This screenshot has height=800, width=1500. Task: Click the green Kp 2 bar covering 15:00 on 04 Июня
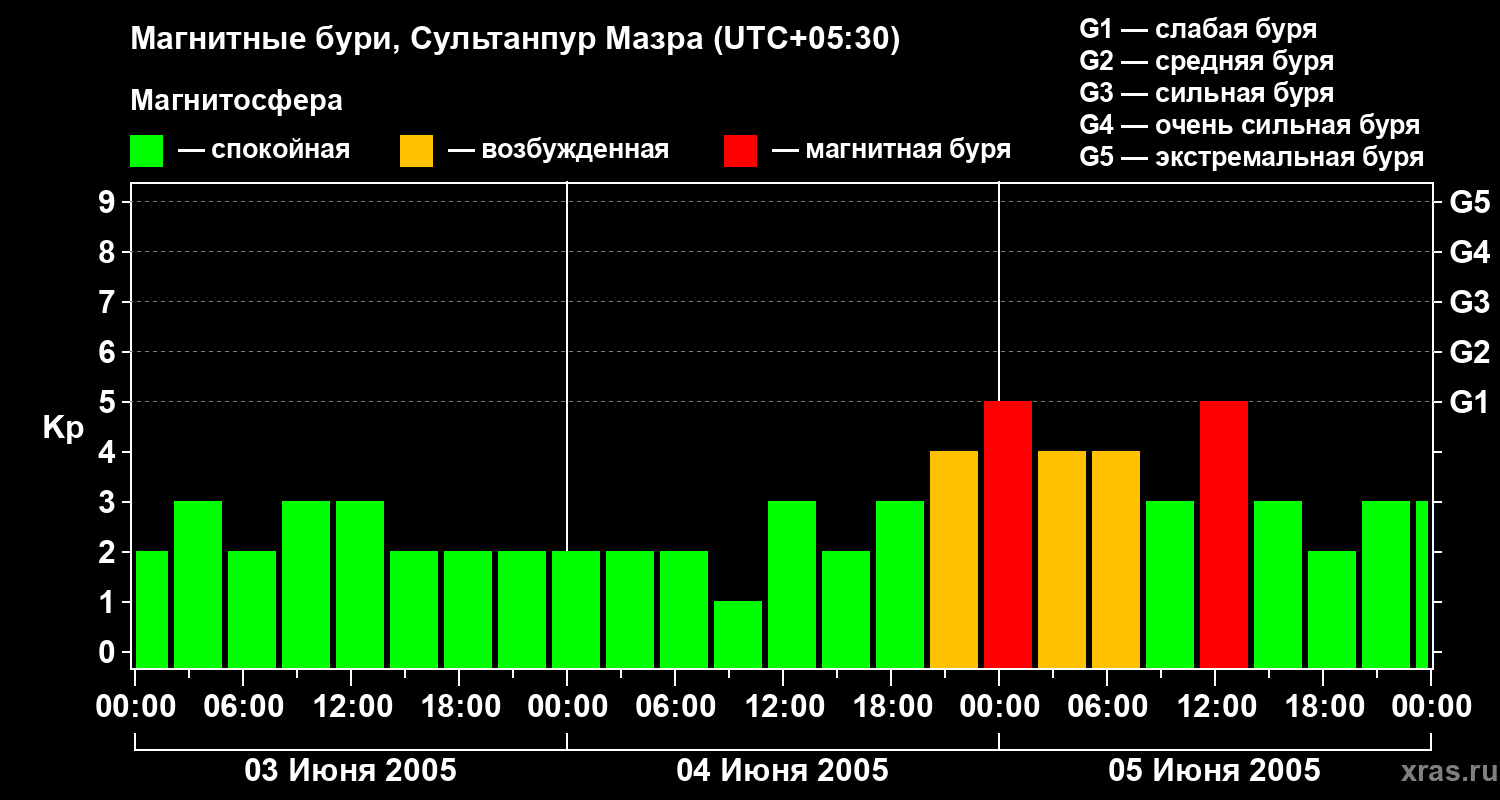pyautogui.click(x=846, y=610)
